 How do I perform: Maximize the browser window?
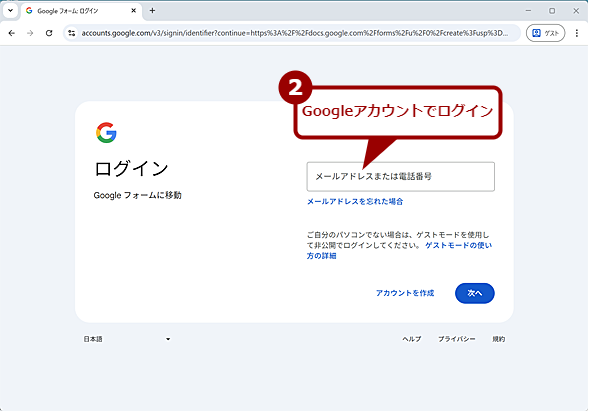coord(552,11)
